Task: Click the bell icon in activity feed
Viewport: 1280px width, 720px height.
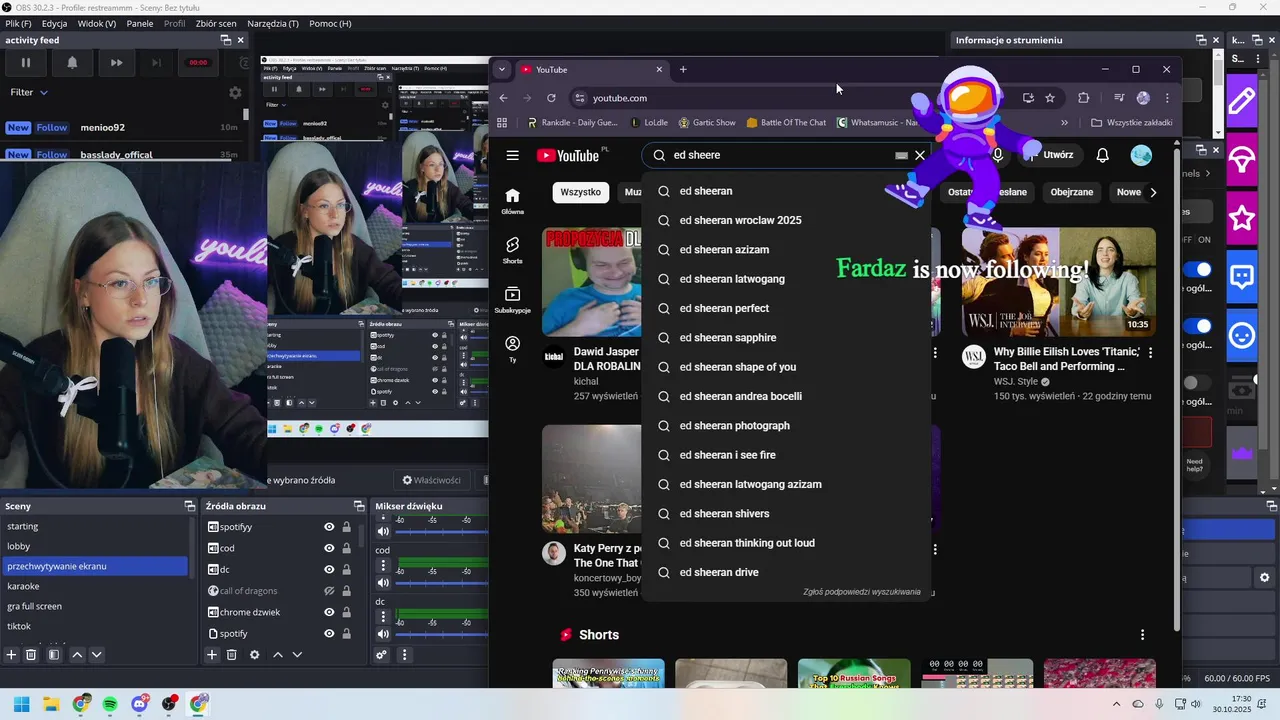Action: click(x=72, y=62)
